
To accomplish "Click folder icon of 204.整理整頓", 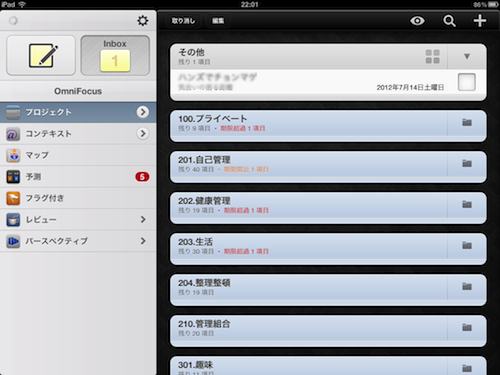I will pos(467,286).
